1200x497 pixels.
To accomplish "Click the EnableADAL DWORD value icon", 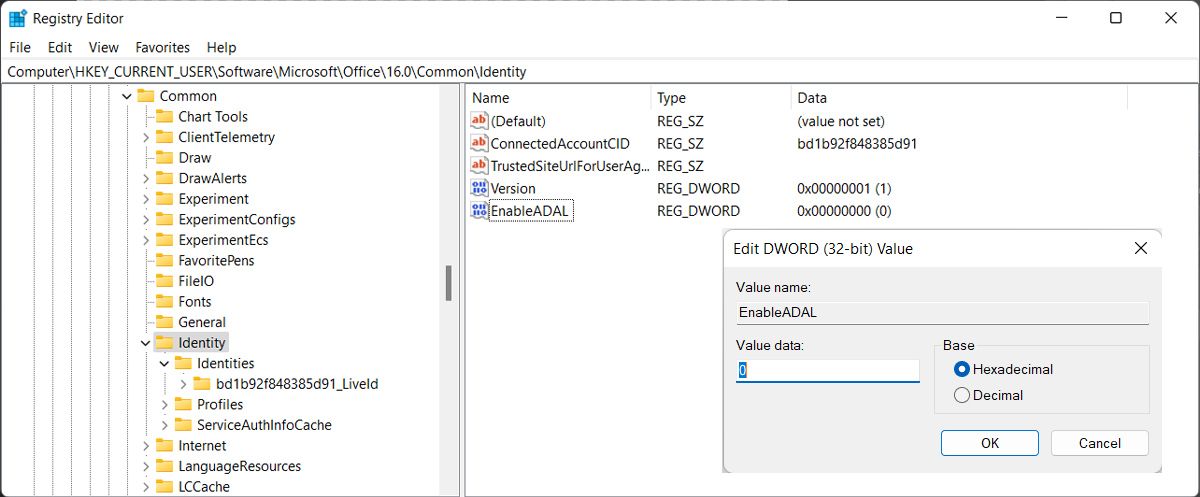I will click(479, 211).
